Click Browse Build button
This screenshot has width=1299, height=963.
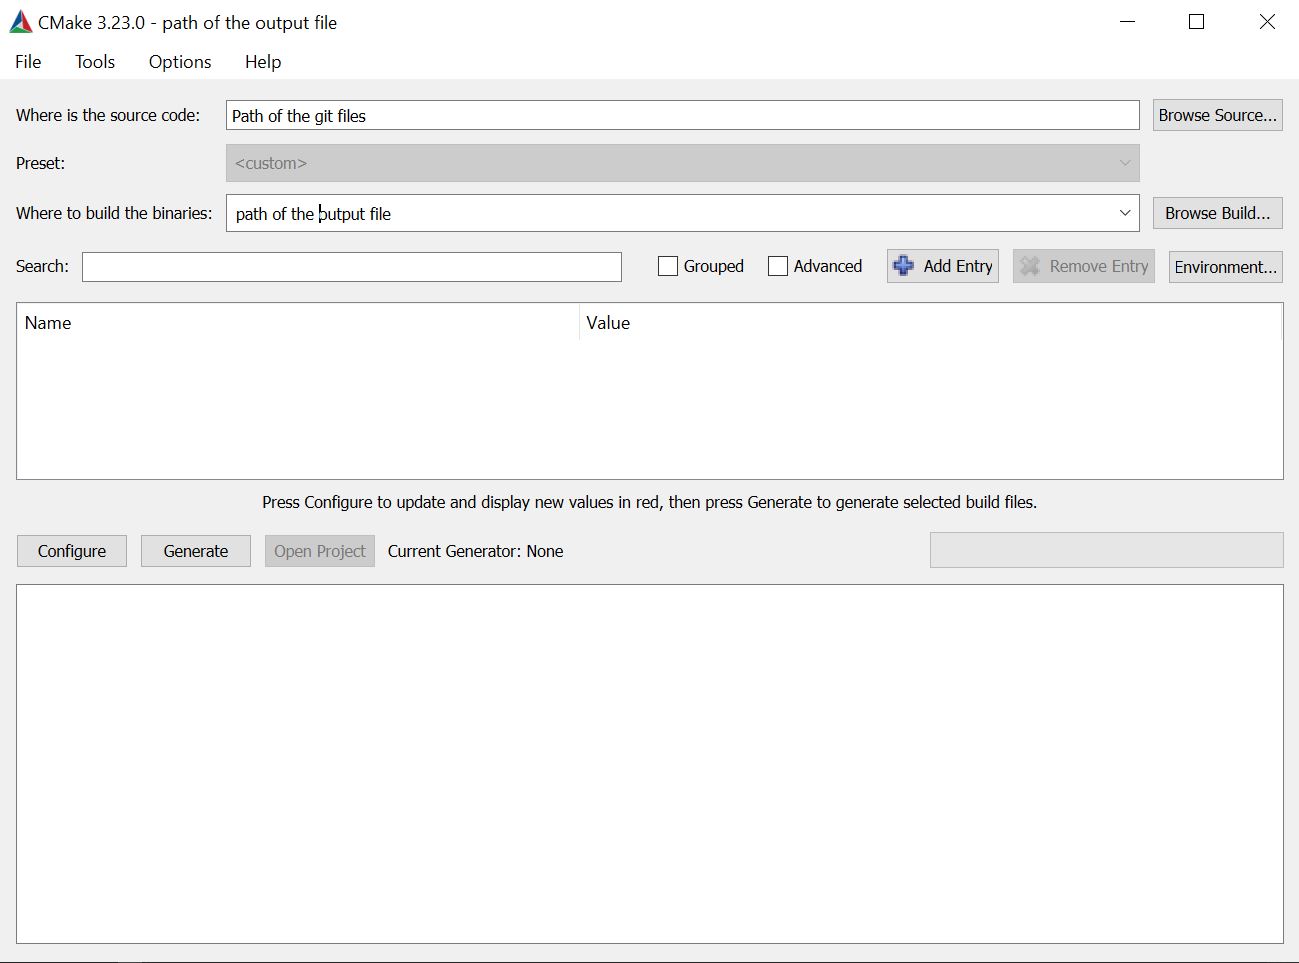tap(1217, 213)
